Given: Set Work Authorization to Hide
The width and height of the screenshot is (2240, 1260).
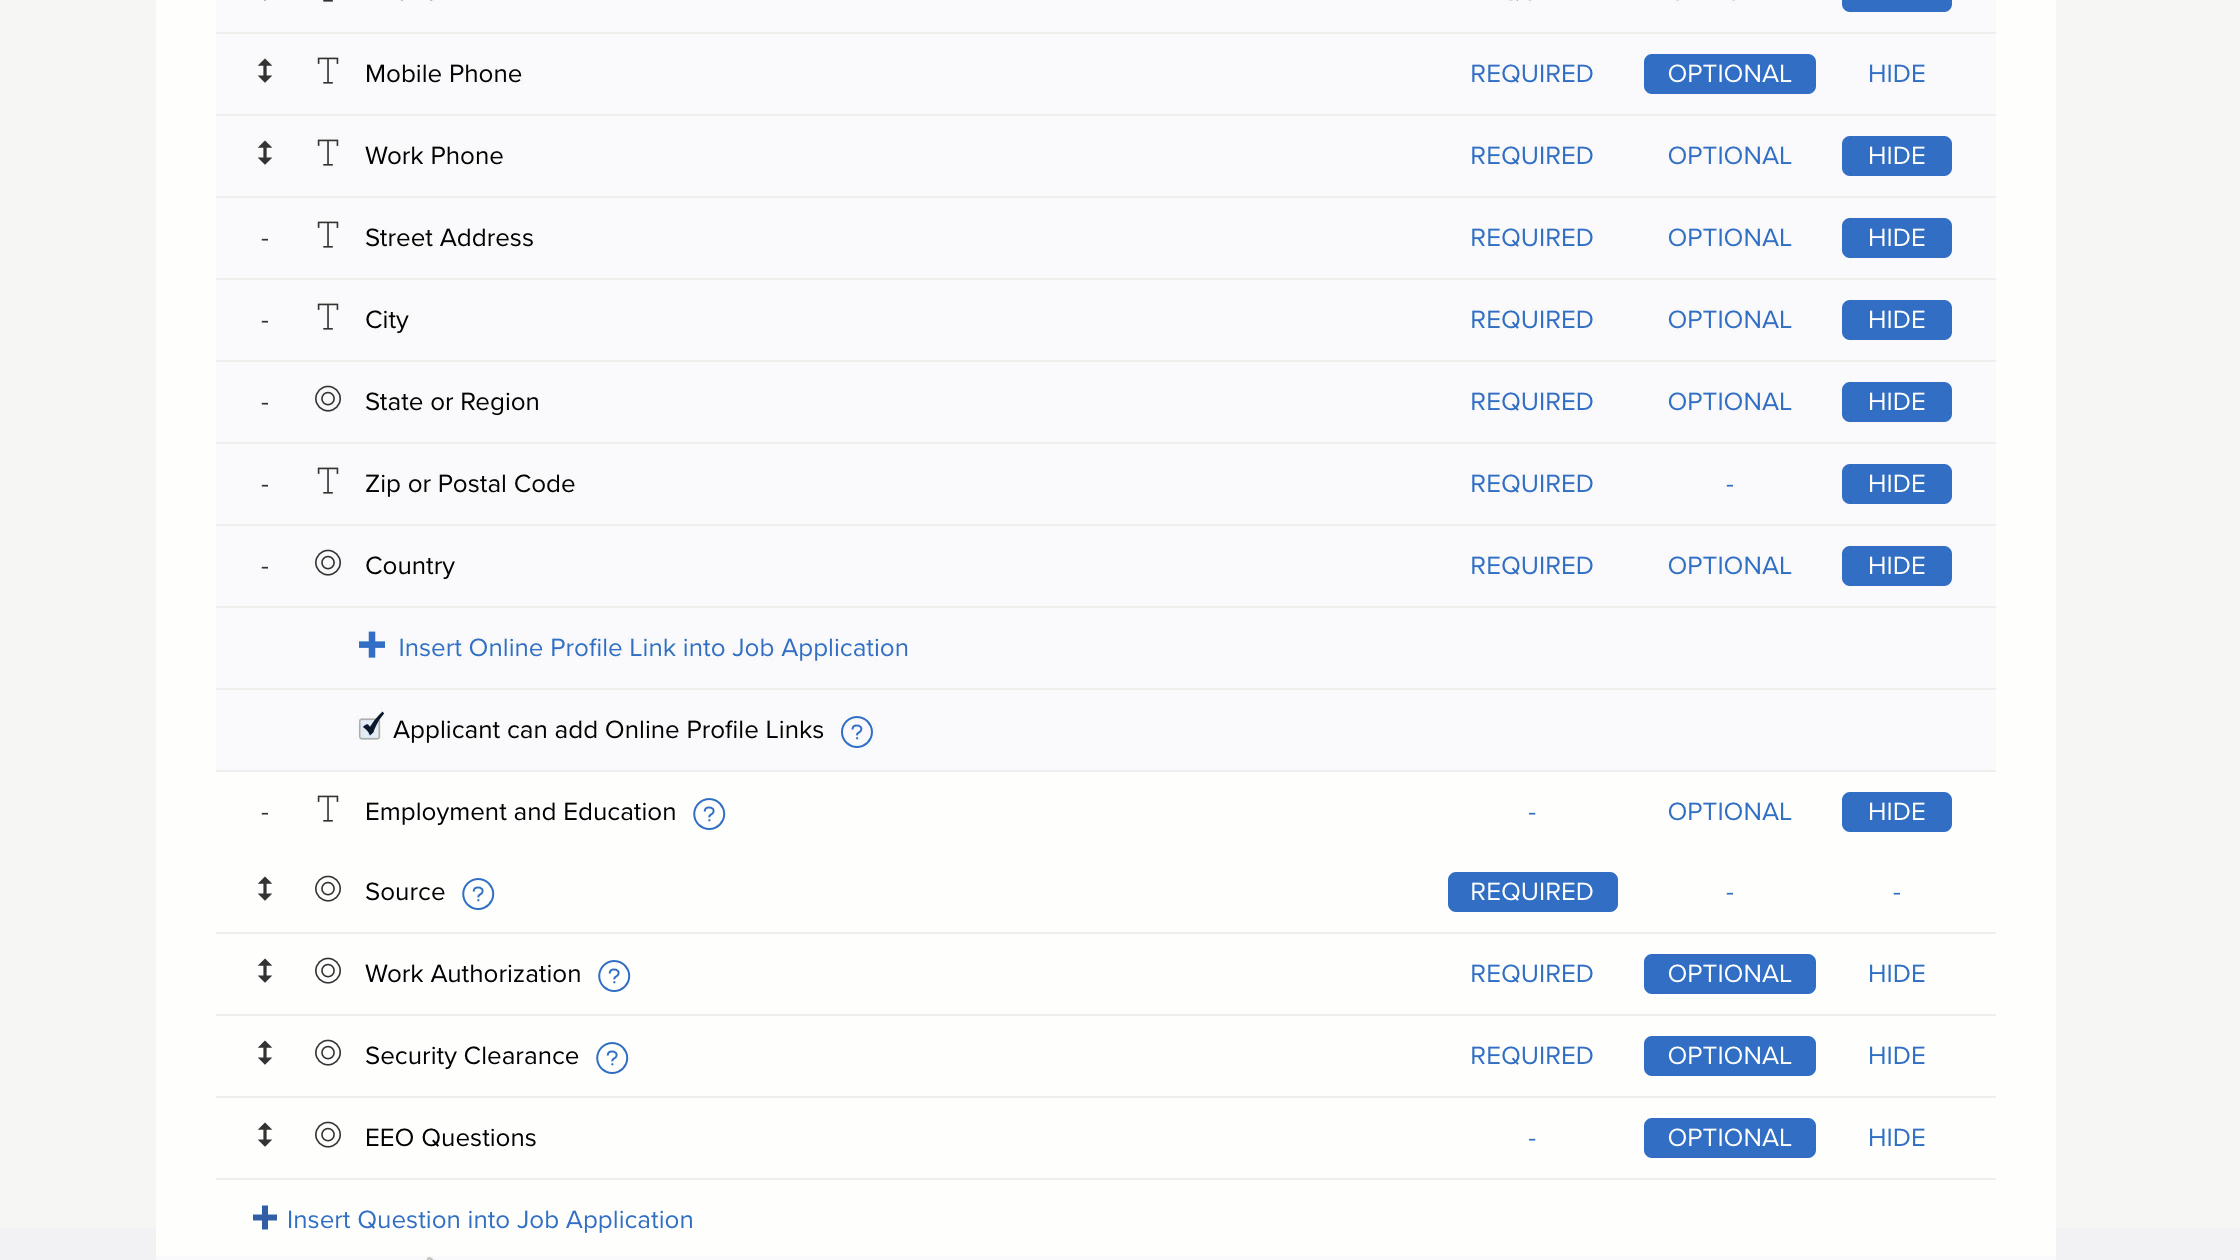Looking at the screenshot, I should click(1896, 974).
